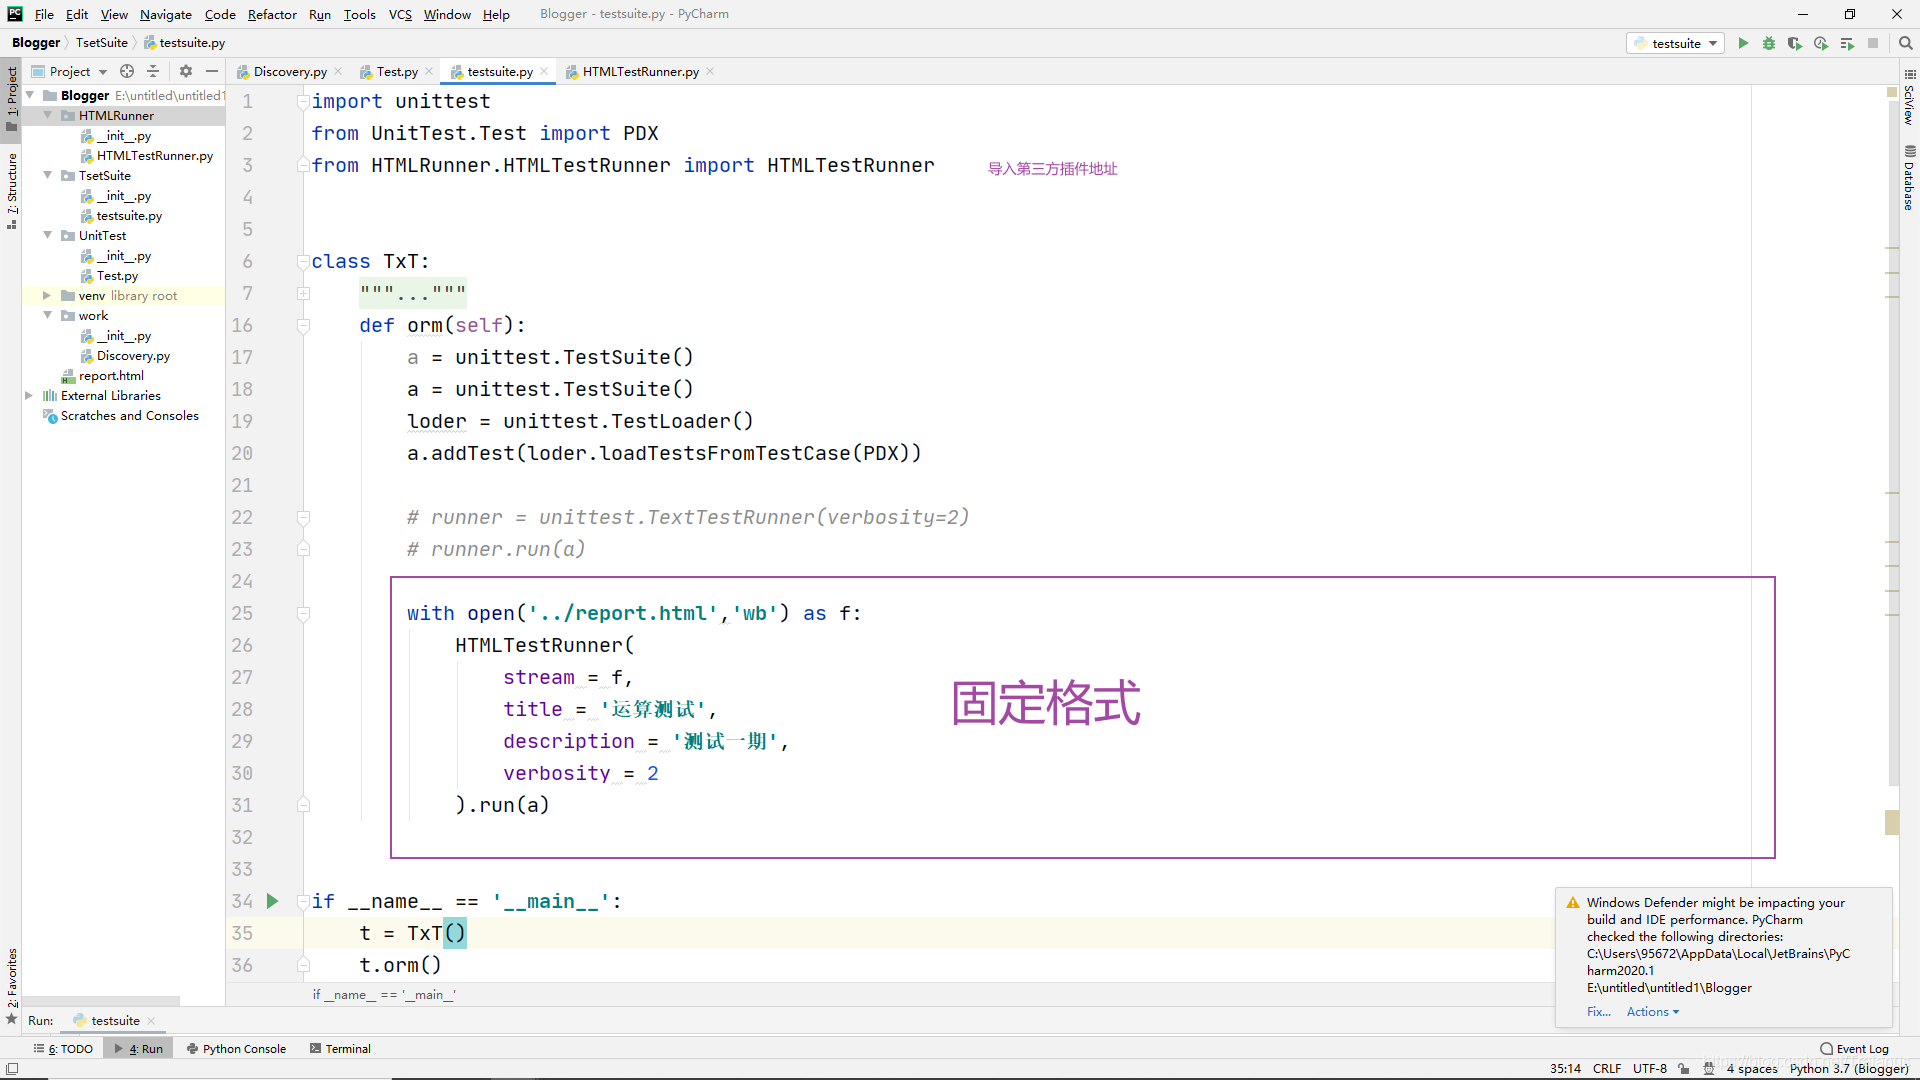Debug testsuite with the bug icon
This screenshot has height=1080, width=1920.
coord(1769,43)
